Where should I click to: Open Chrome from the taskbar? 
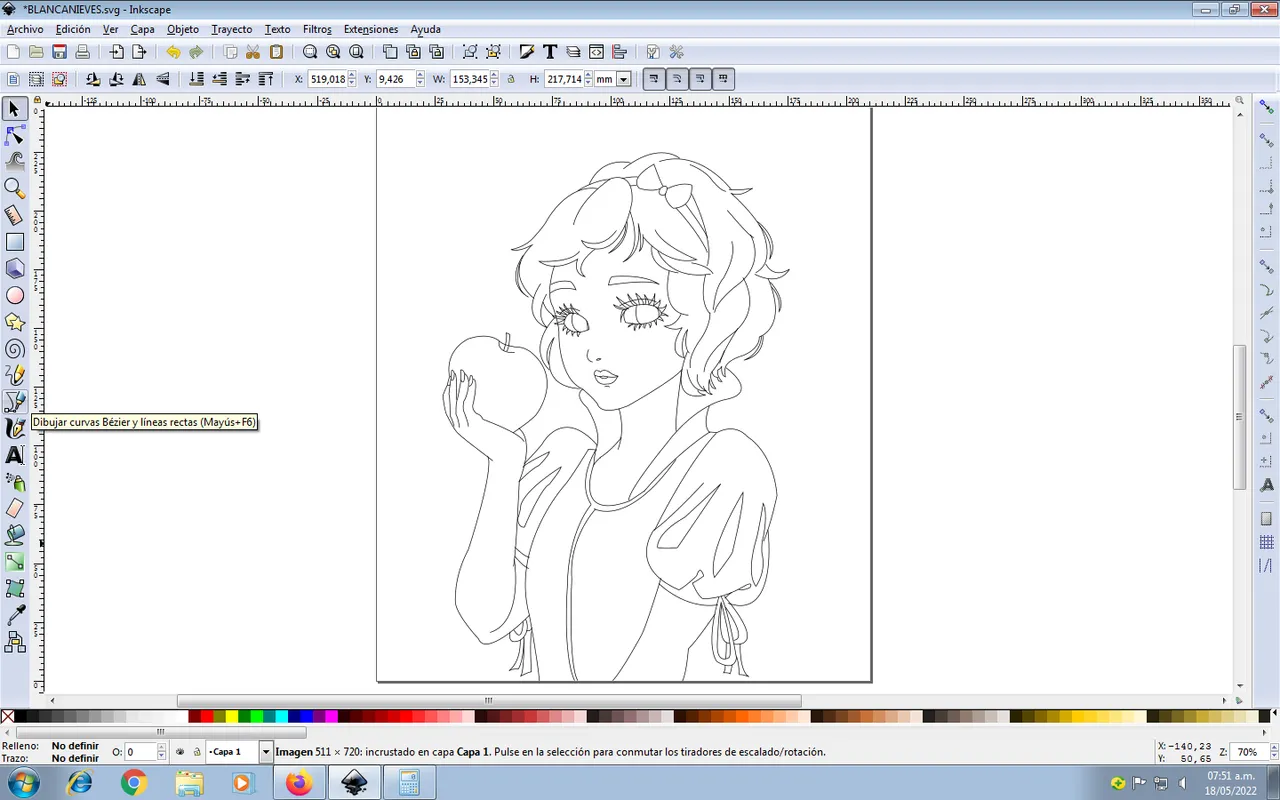(134, 783)
